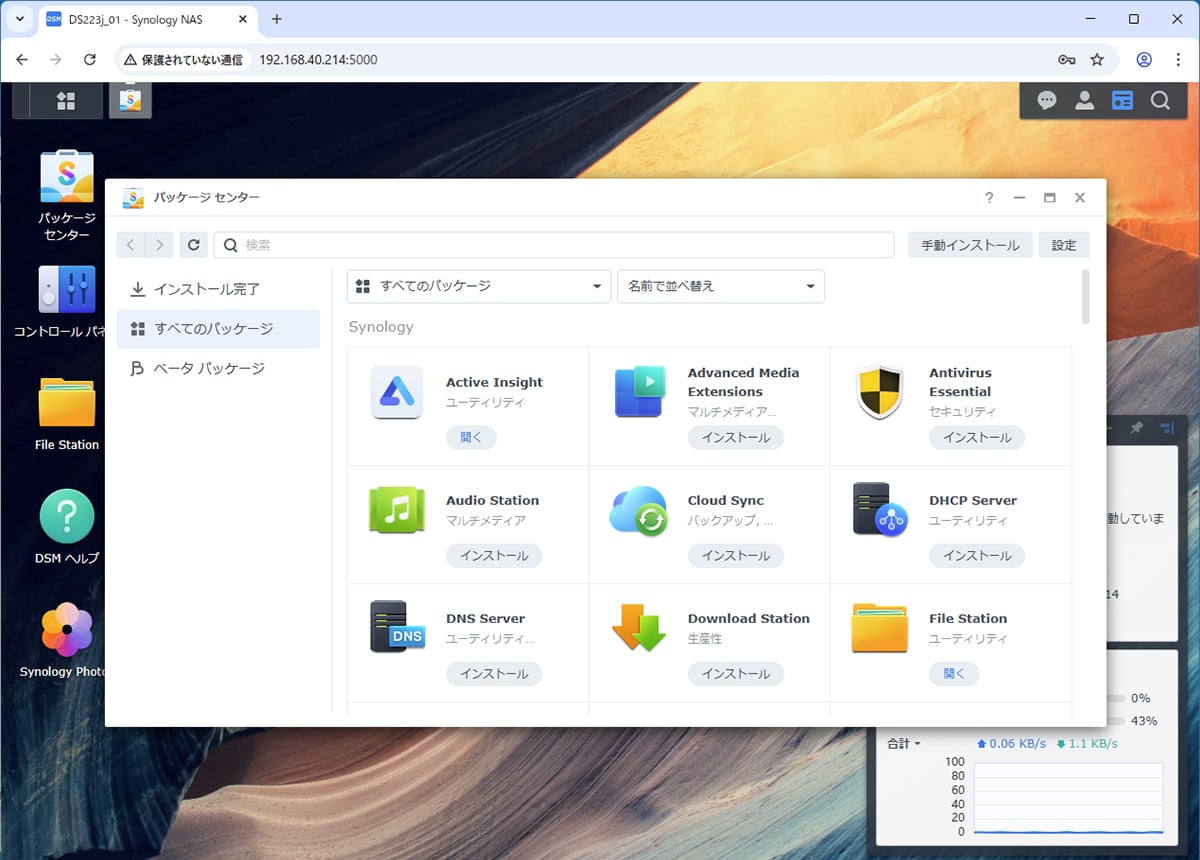
Task: Open the DSM main menu grid icon
Action: coord(66,100)
